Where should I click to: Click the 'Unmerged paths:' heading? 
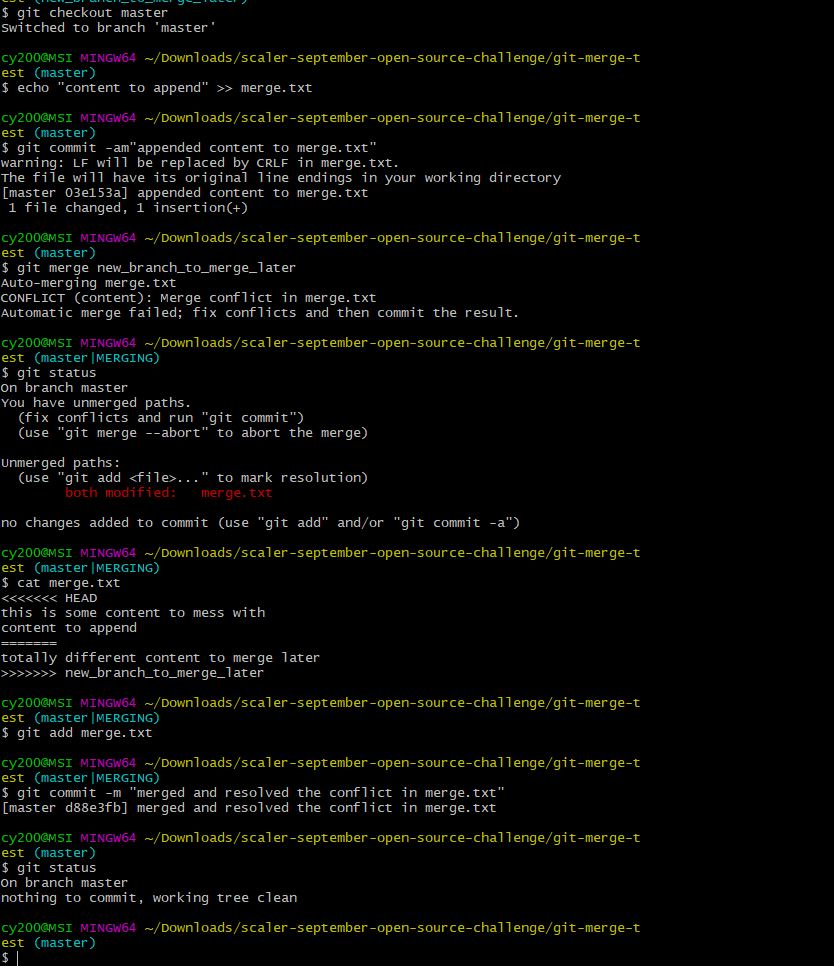(x=60, y=463)
